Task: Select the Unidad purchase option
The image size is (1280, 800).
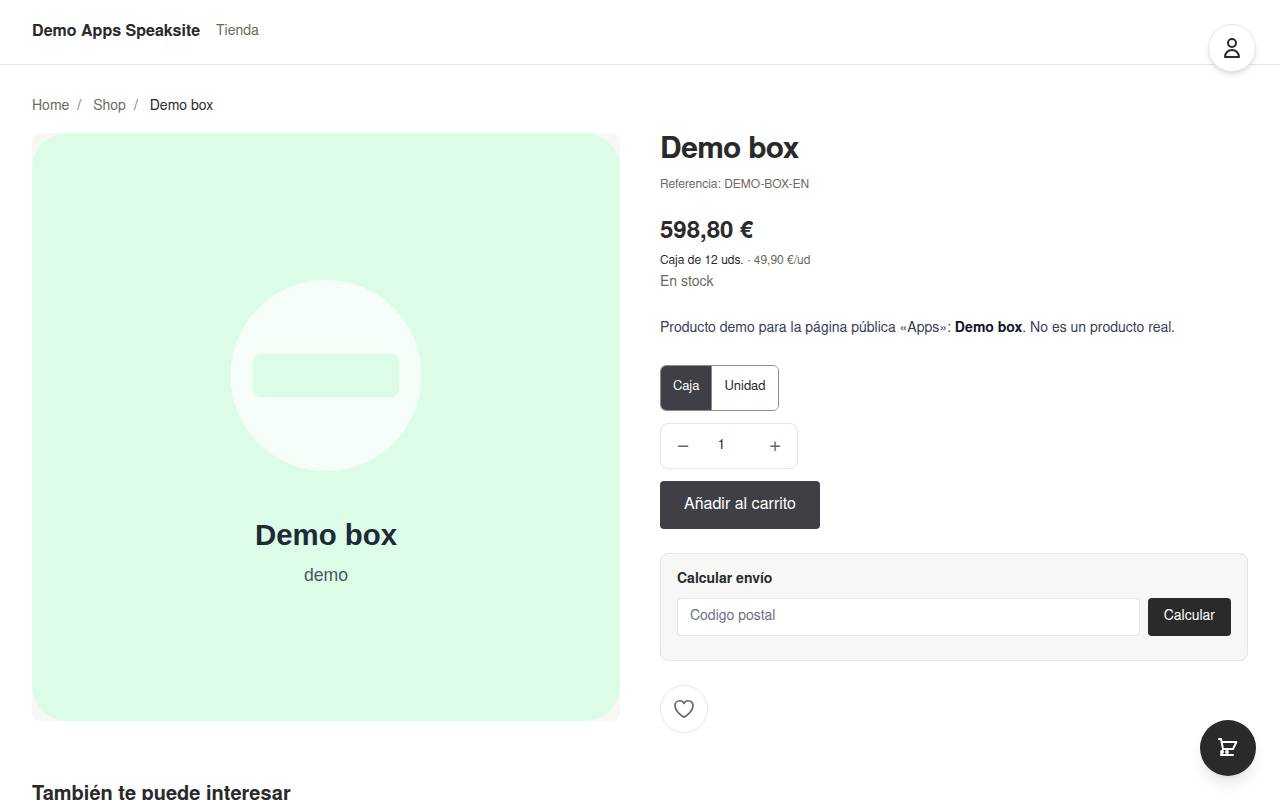Action: [745, 387]
